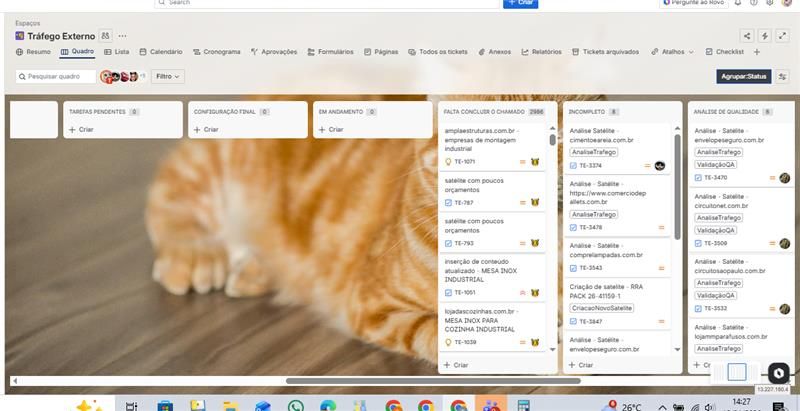This screenshot has height=411, width=800.
Task: Open the user profile avatar menu
Action: [786, 3]
